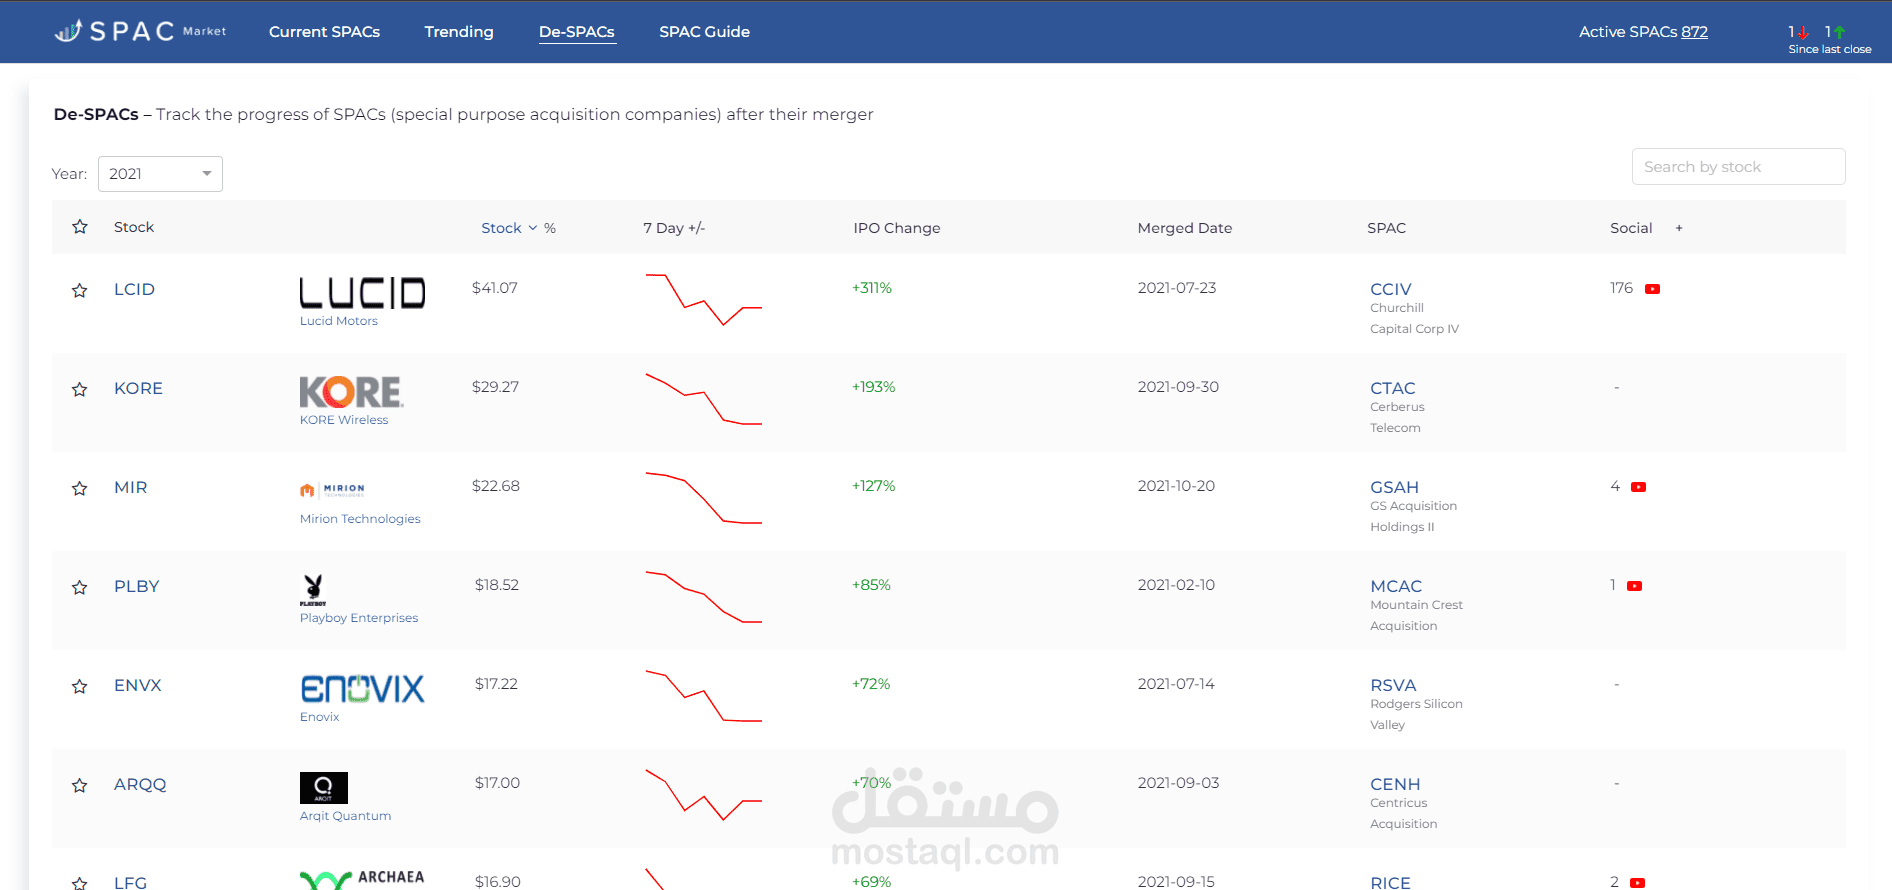
Task: Toggle favorite star for PLBY row
Action: click(x=80, y=587)
